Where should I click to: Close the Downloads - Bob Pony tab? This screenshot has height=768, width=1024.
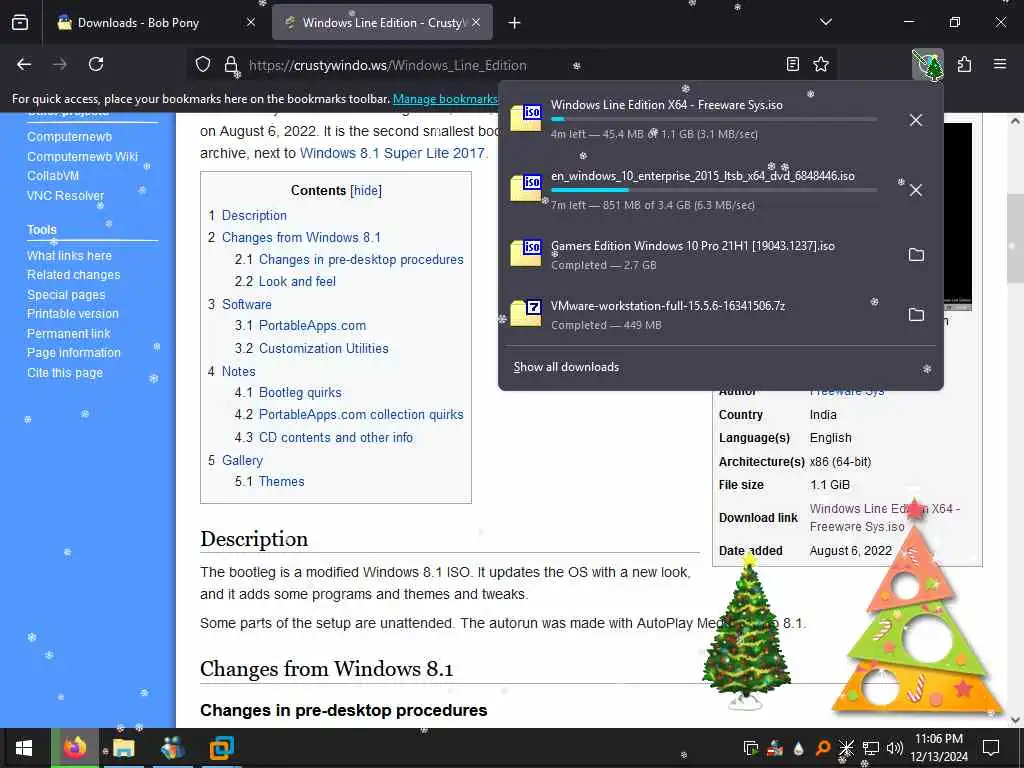pyautogui.click(x=251, y=22)
